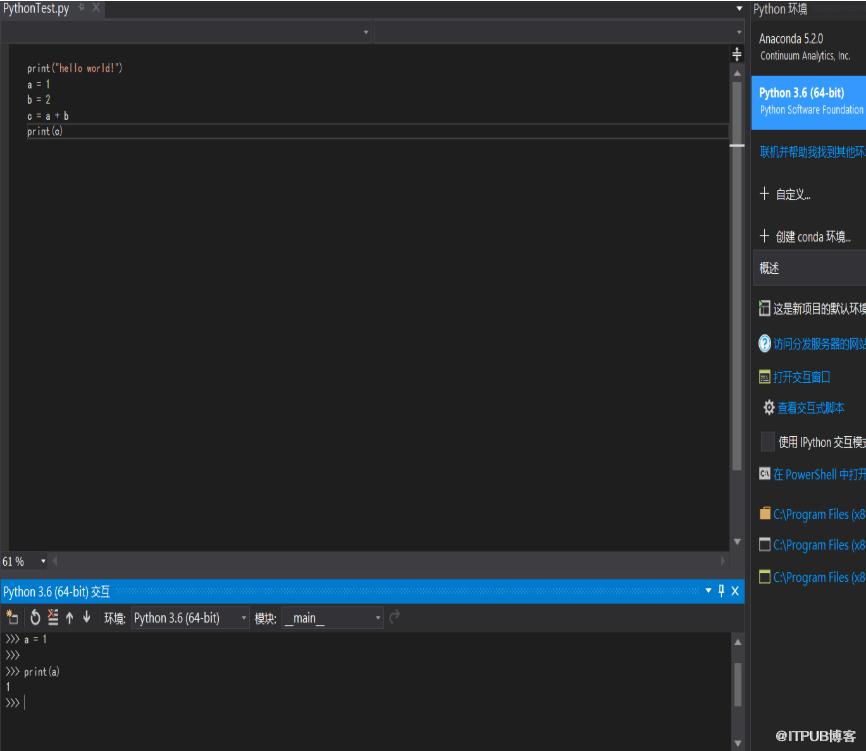Open the 61 % zoom level dropdown

tap(43, 562)
